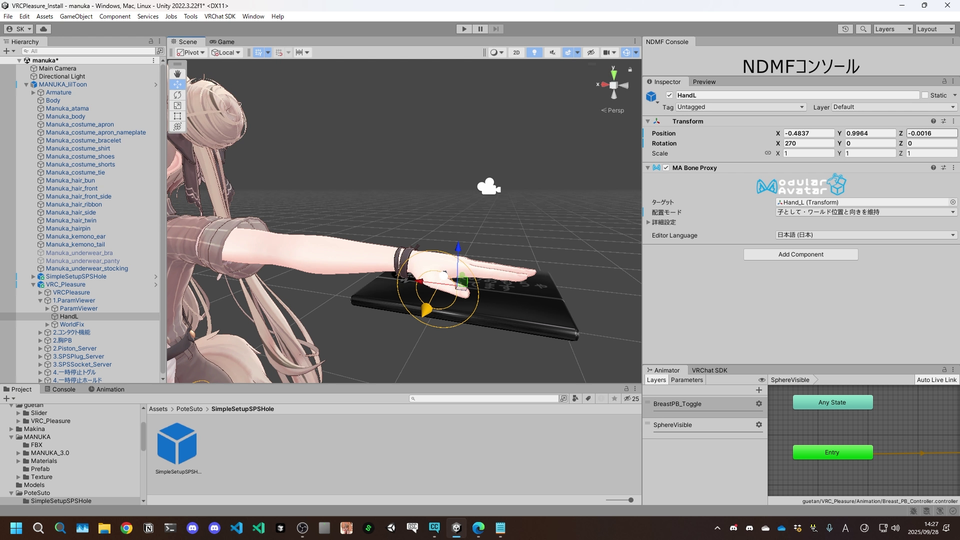Open Undo History icon in top toolbar
Screen dimensions: 960x540
[846, 29]
